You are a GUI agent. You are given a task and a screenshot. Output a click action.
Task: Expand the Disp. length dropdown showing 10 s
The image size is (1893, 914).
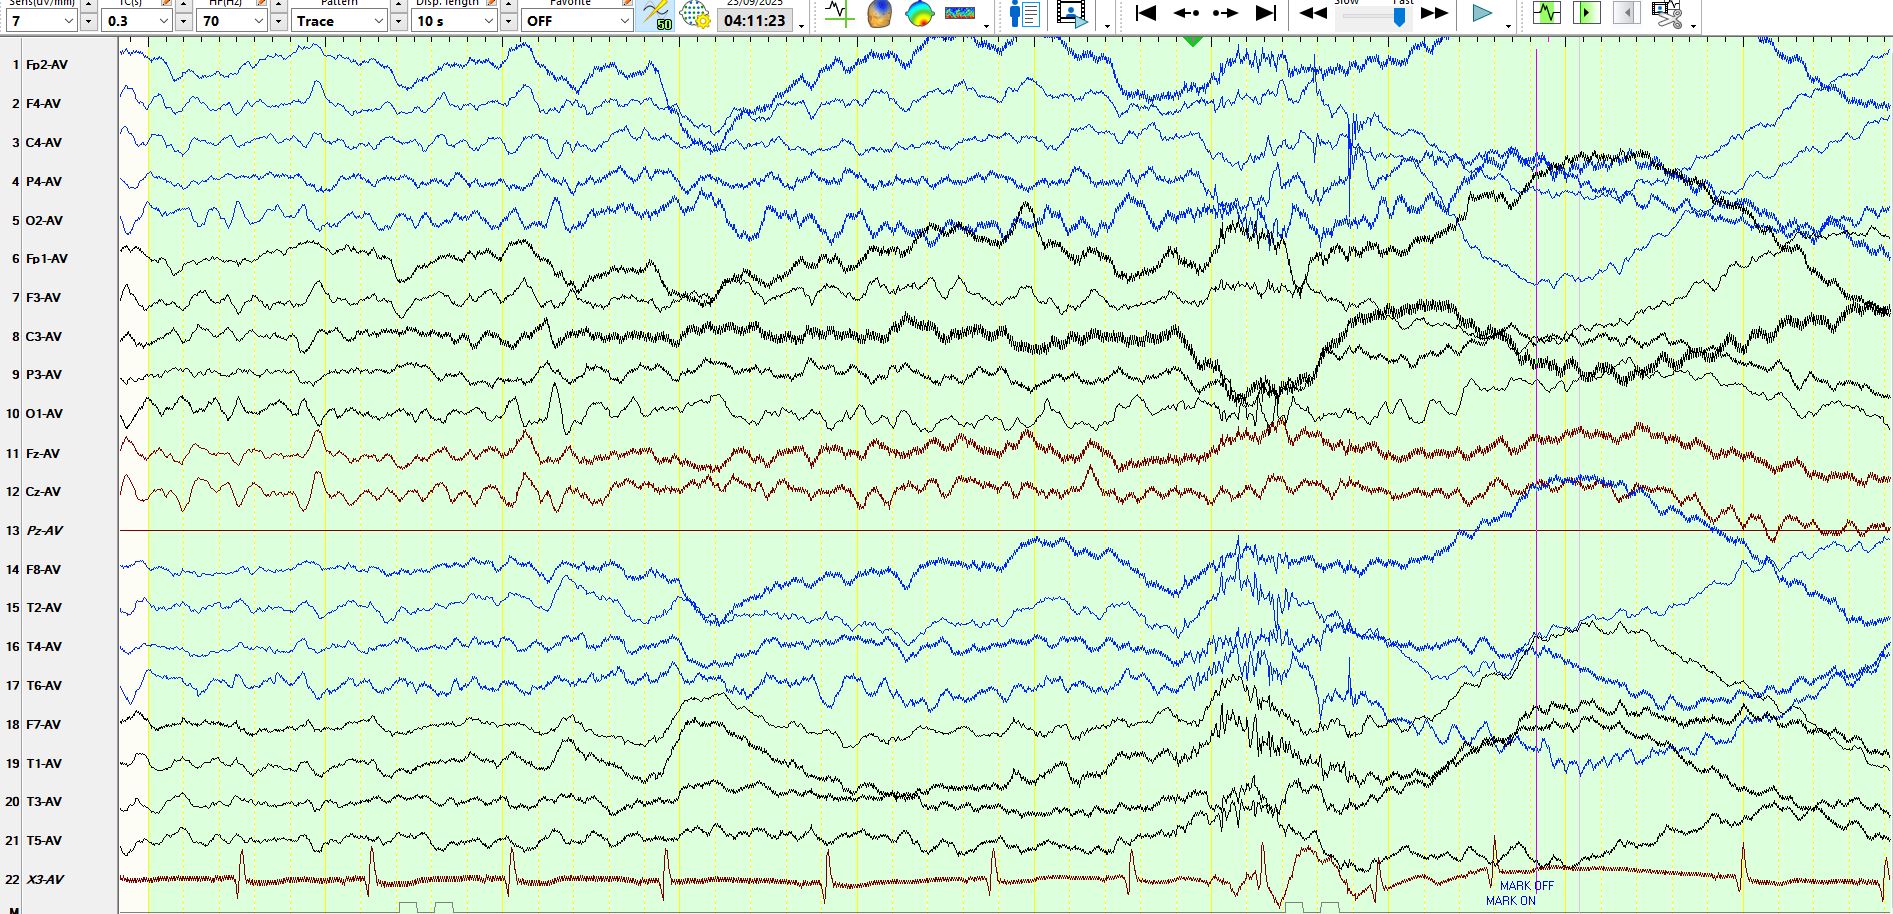click(454, 20)
